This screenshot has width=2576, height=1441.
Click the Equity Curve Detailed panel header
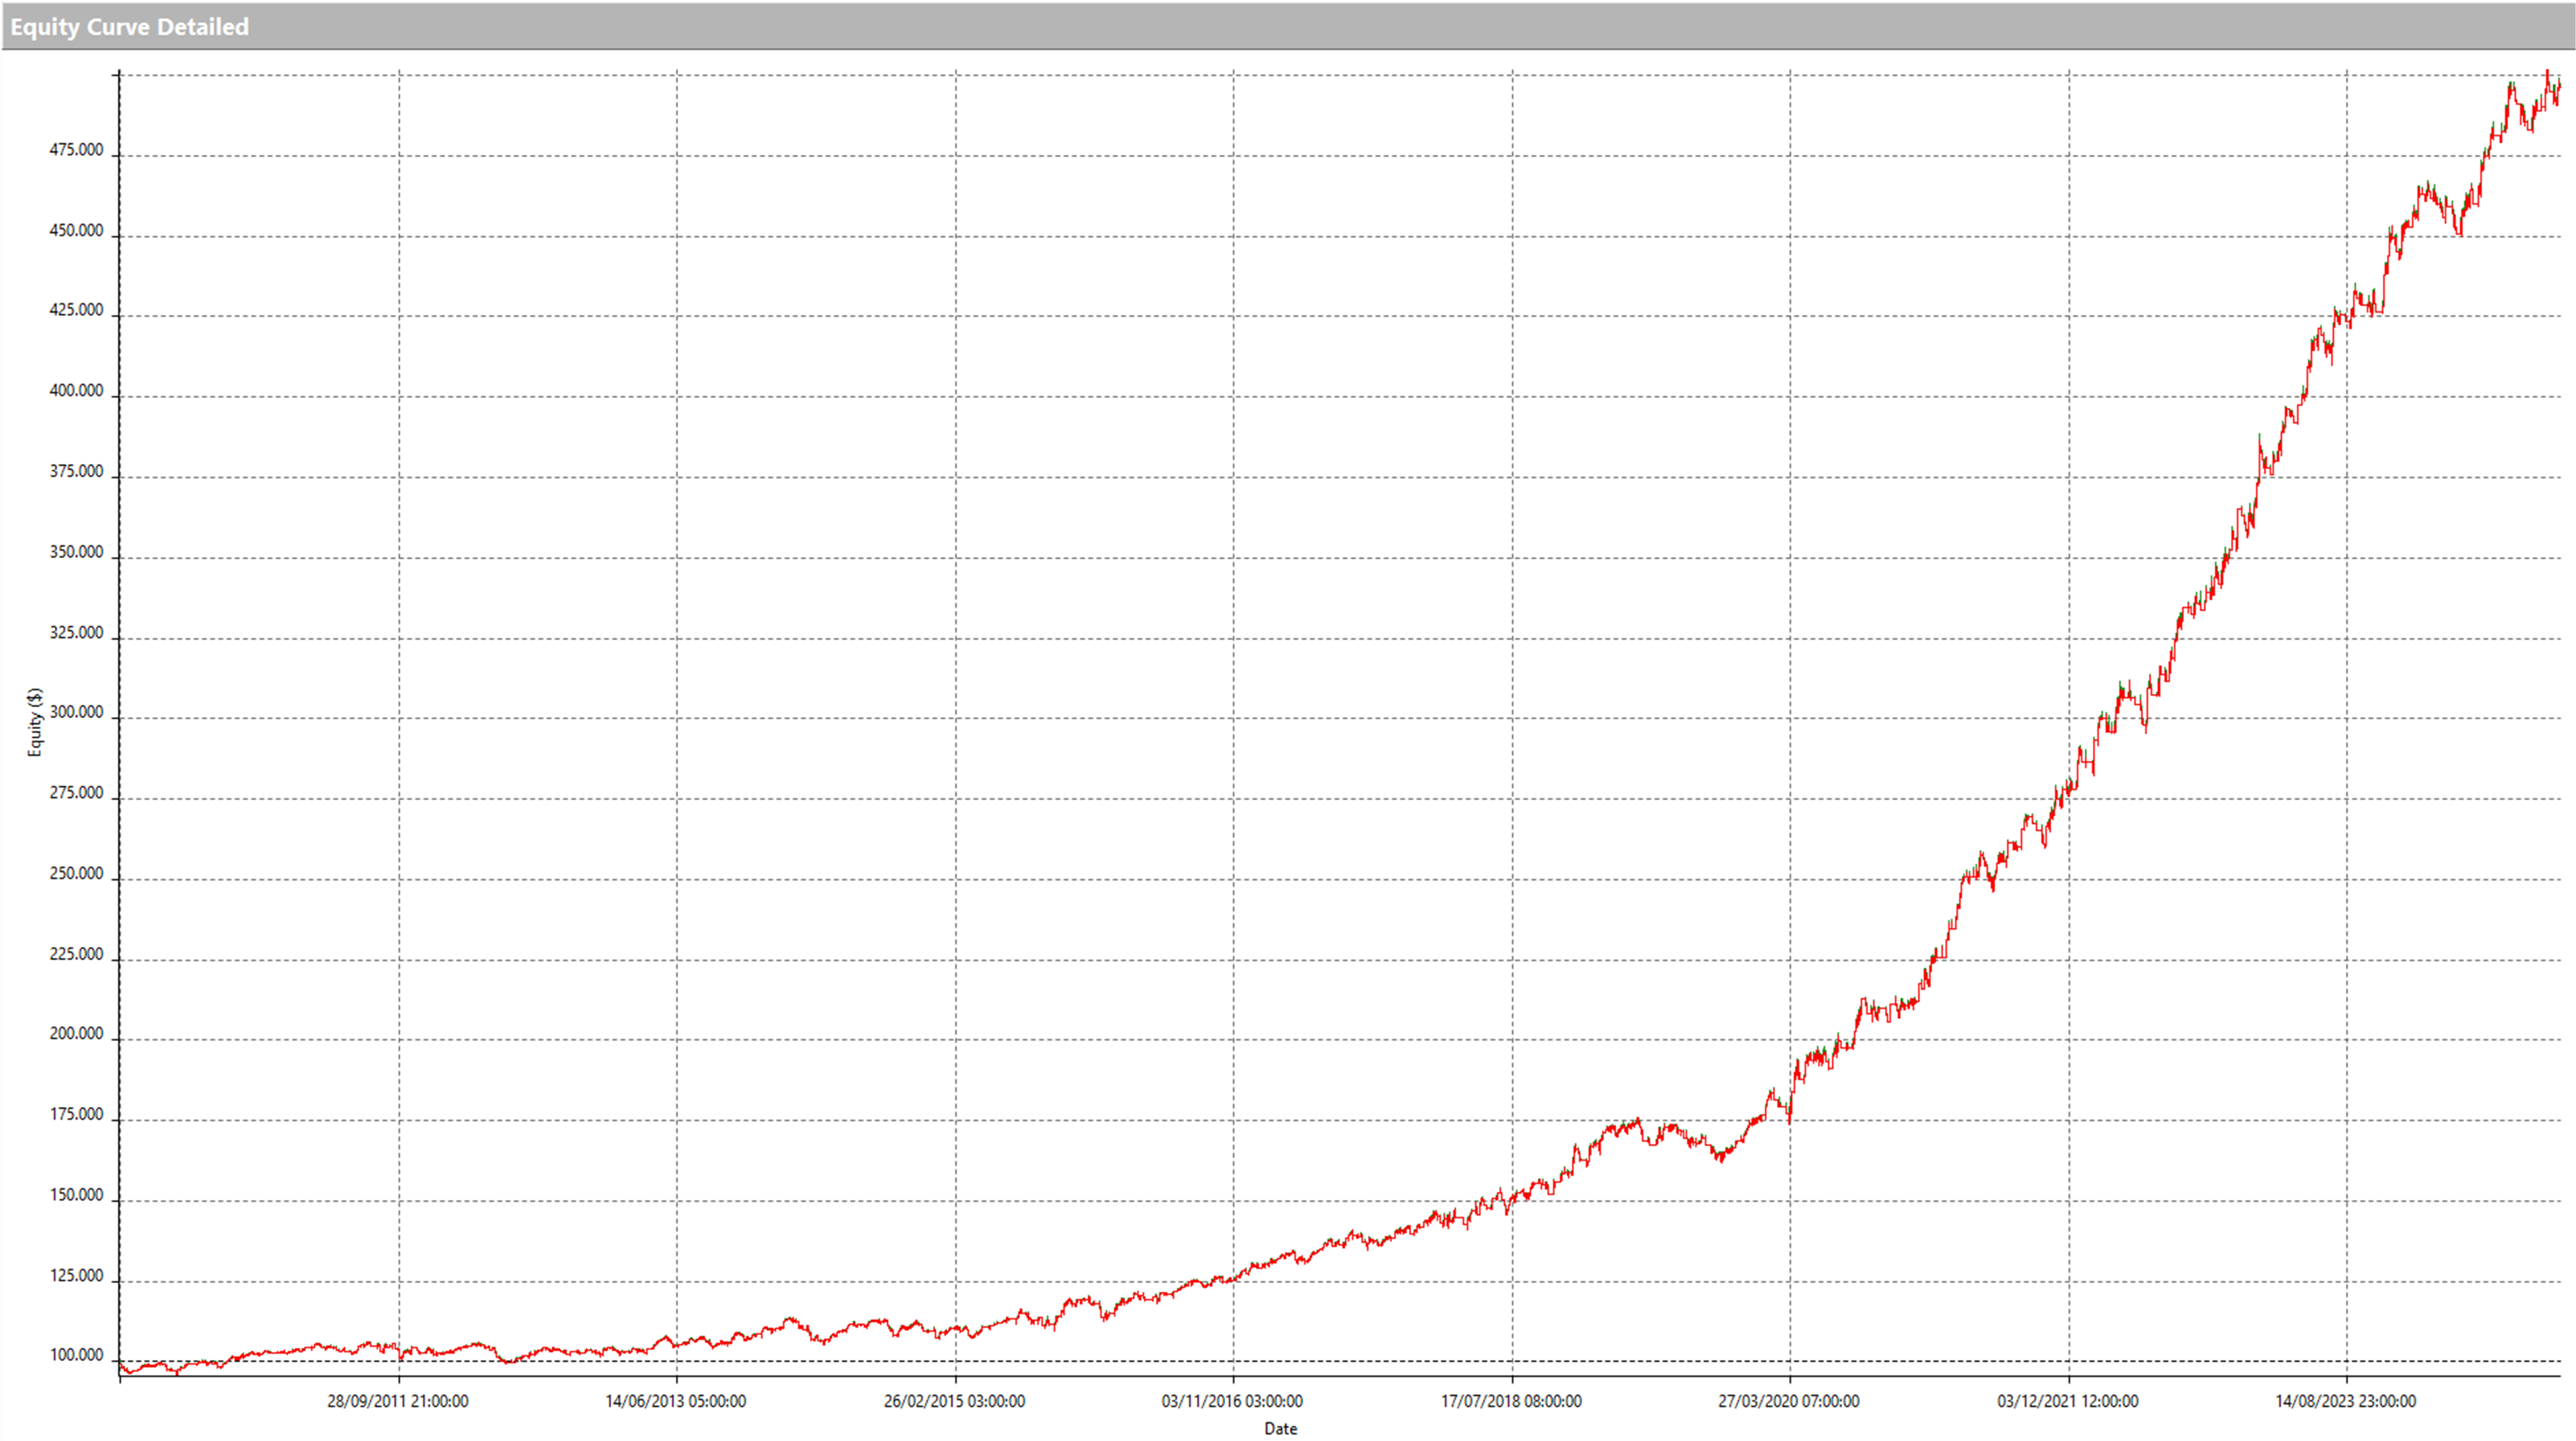(130, 27)
